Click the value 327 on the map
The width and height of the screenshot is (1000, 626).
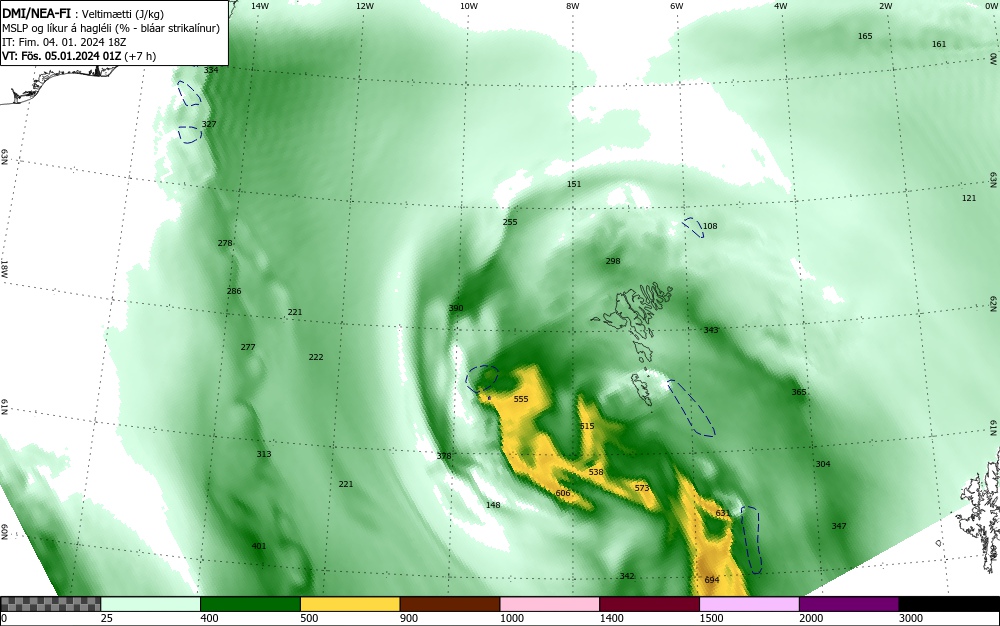pos(209,124)
